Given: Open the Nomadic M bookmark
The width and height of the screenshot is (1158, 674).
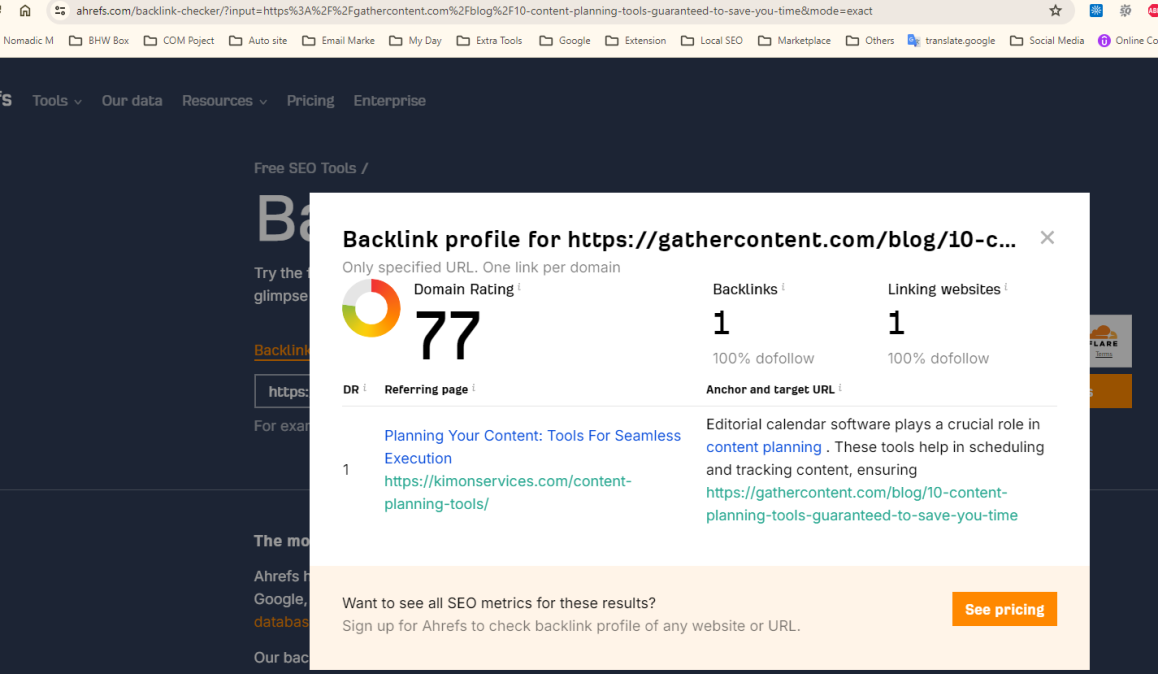Looking at the screenshot, I should [x=28, y=41].
